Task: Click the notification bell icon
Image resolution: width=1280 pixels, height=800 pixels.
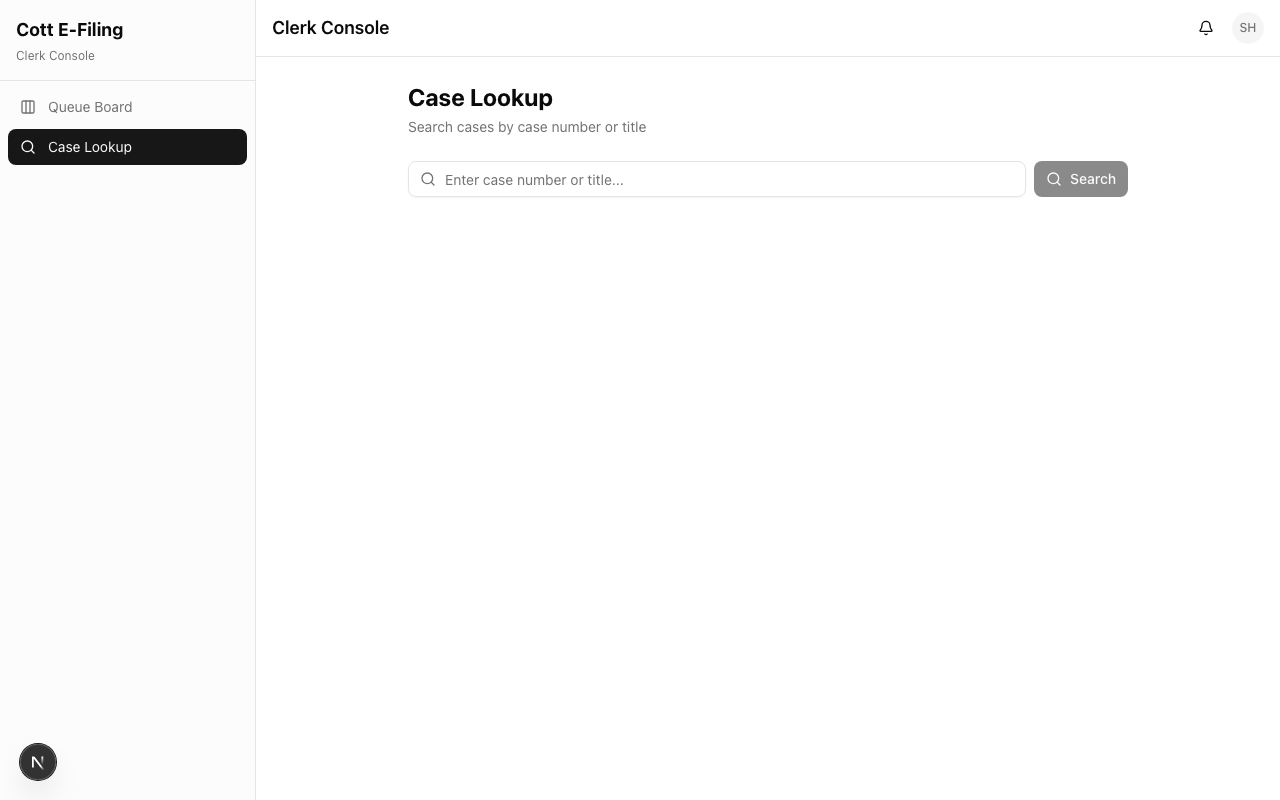Action: 1206,27
